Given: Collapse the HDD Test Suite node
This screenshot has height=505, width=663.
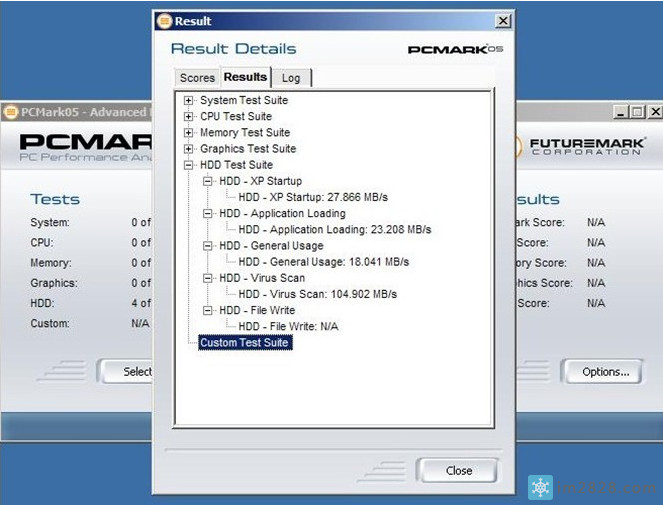Looking at the screenshot, I should (189, 165).
